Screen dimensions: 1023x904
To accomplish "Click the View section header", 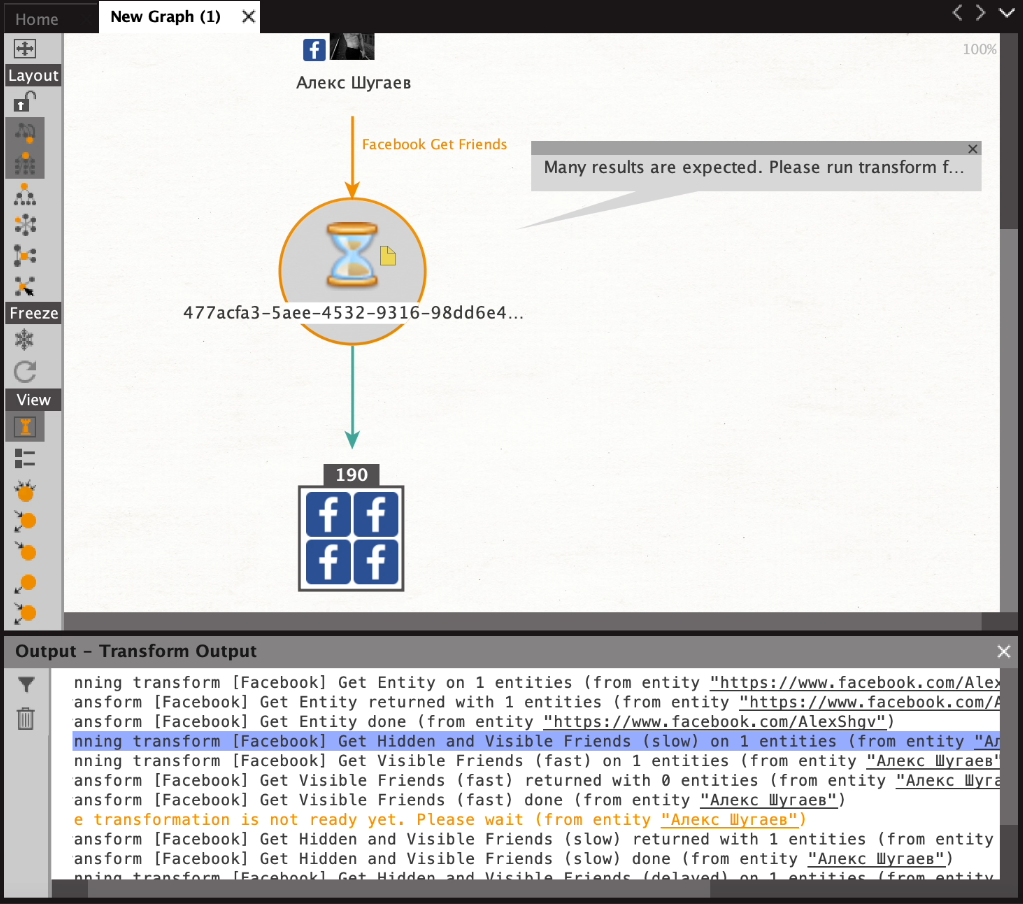I will point(33,400).
